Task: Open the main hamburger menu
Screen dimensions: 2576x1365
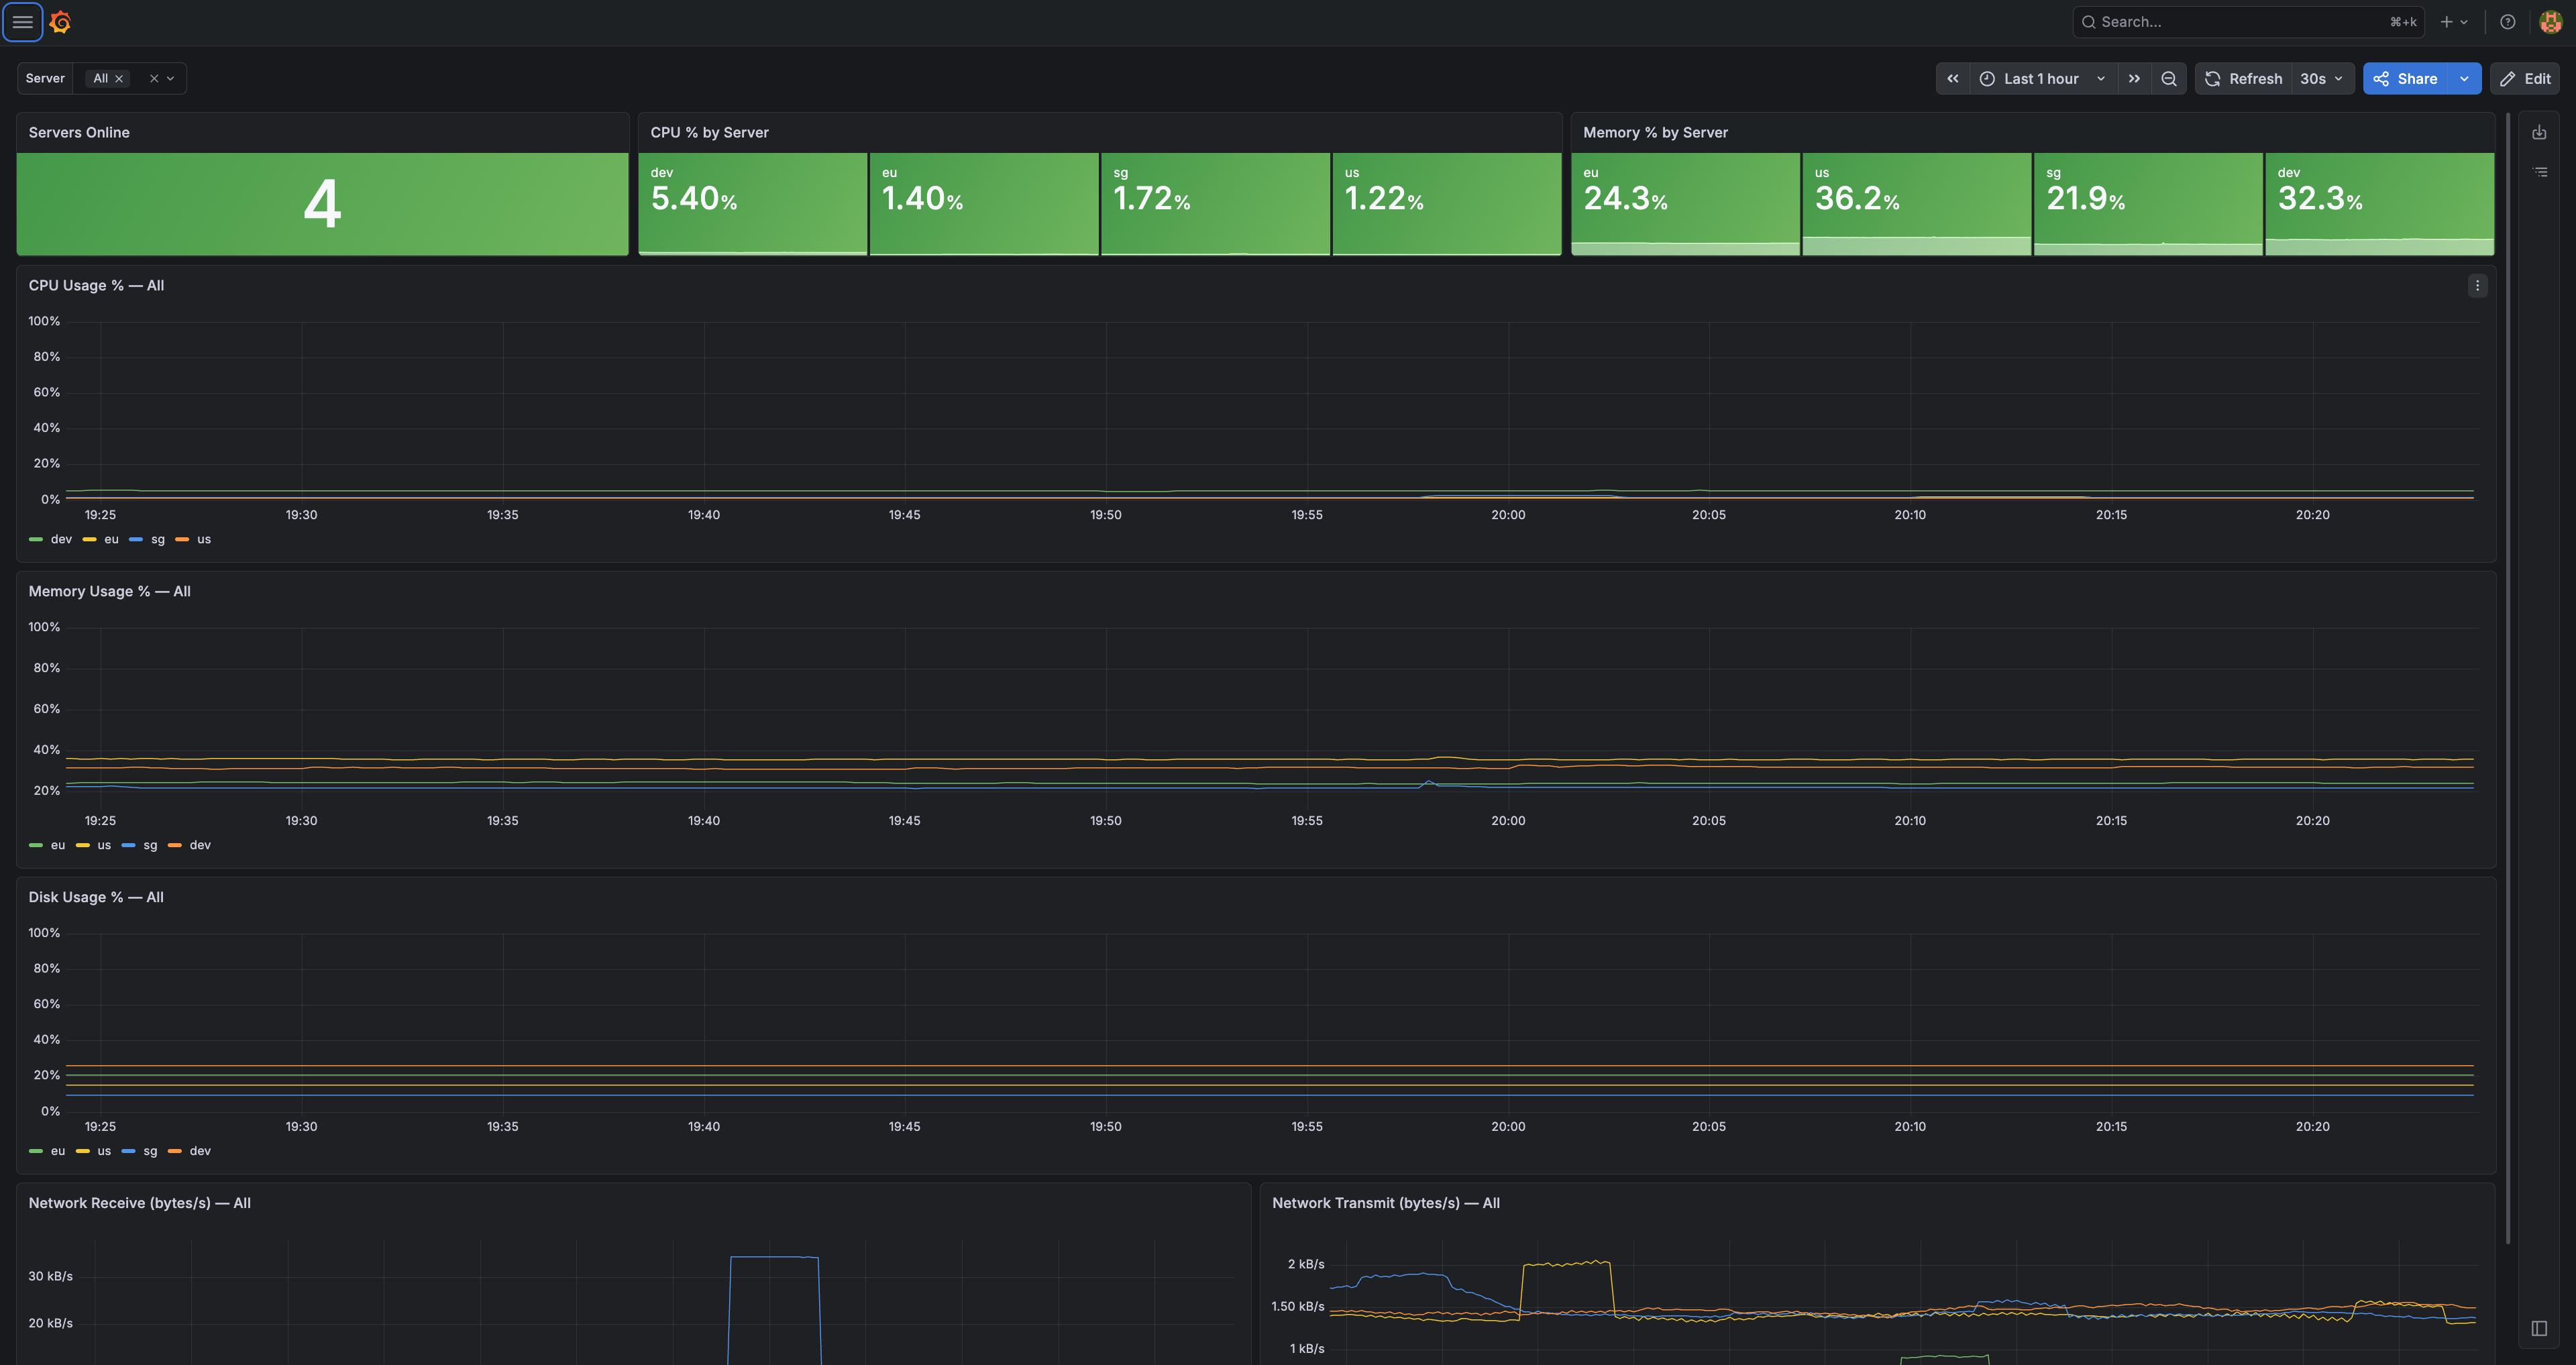Action: [22, 22]
